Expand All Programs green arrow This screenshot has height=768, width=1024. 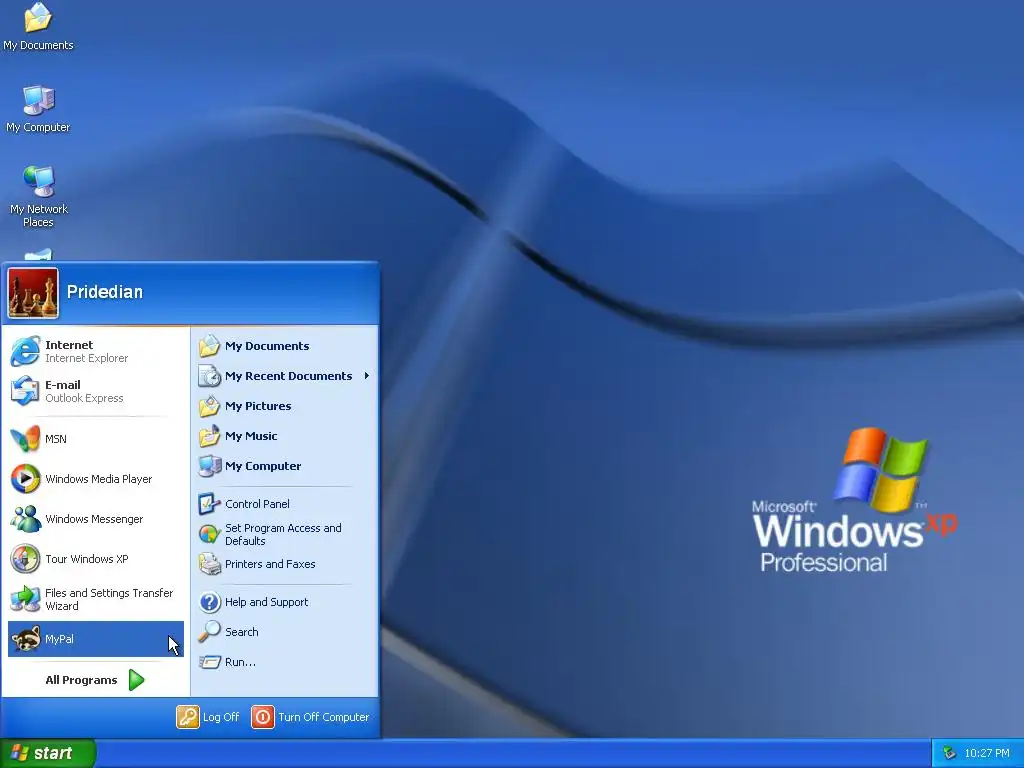coord(136,680)
